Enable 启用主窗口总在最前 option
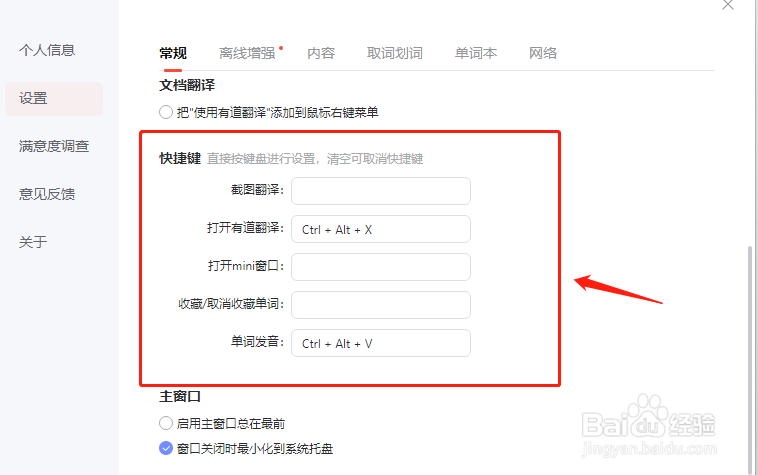The image size is (758, 475). pos(166,423)
